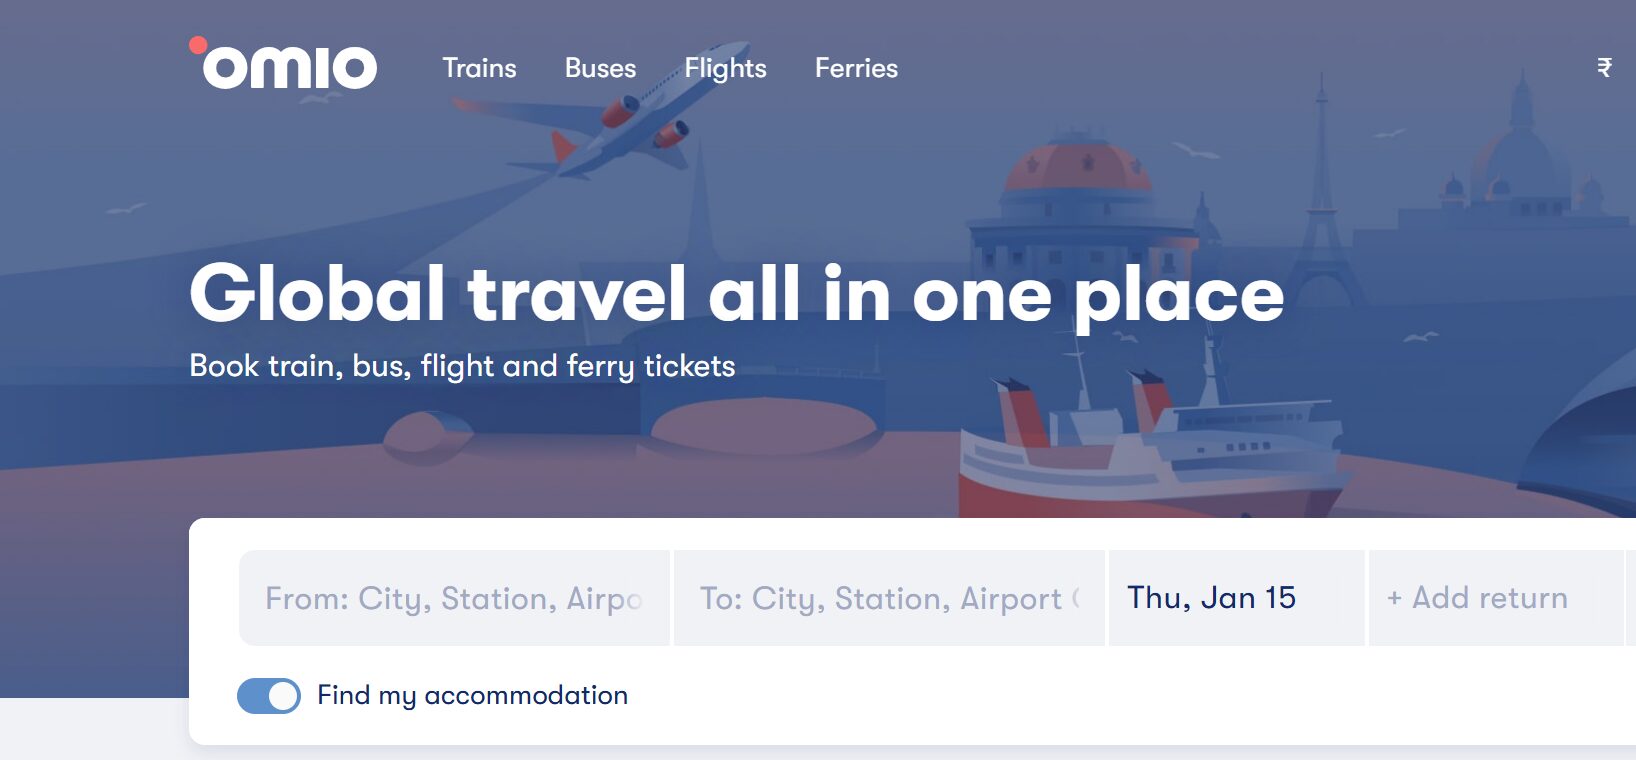The width and height of the screenshot is (1636, 760).
Task: Click the To destination input field
Action: coord(889,598)
